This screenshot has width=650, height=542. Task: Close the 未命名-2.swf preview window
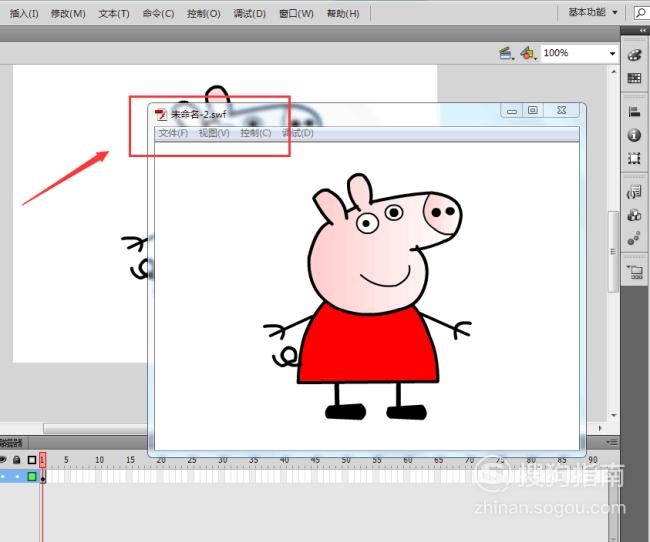point(562,110)
